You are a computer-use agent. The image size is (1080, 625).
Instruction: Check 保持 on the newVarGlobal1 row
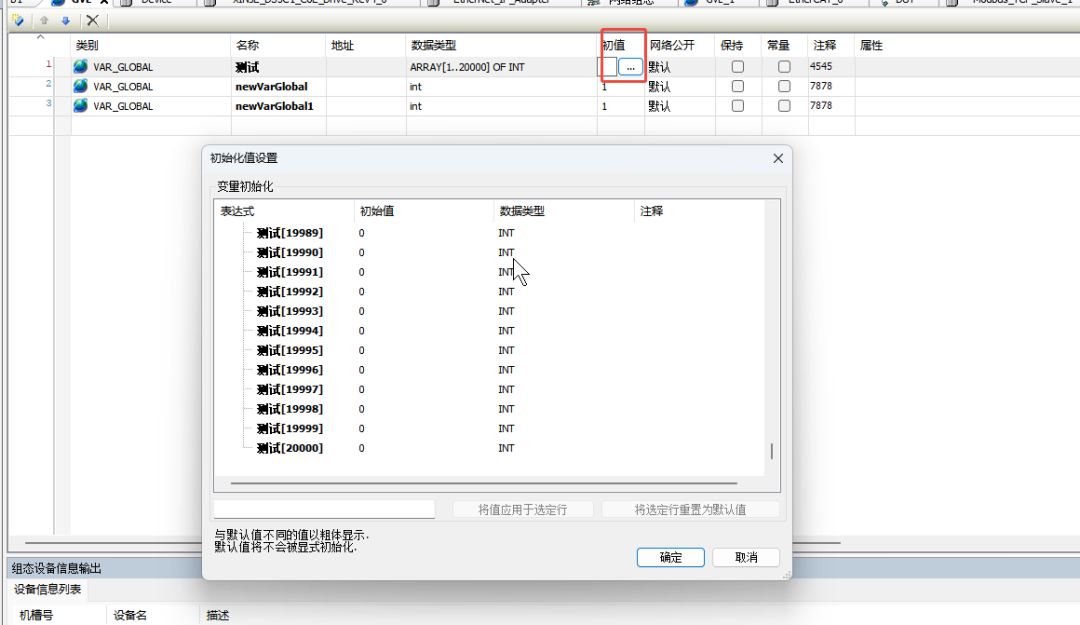(x=738, y=105)
